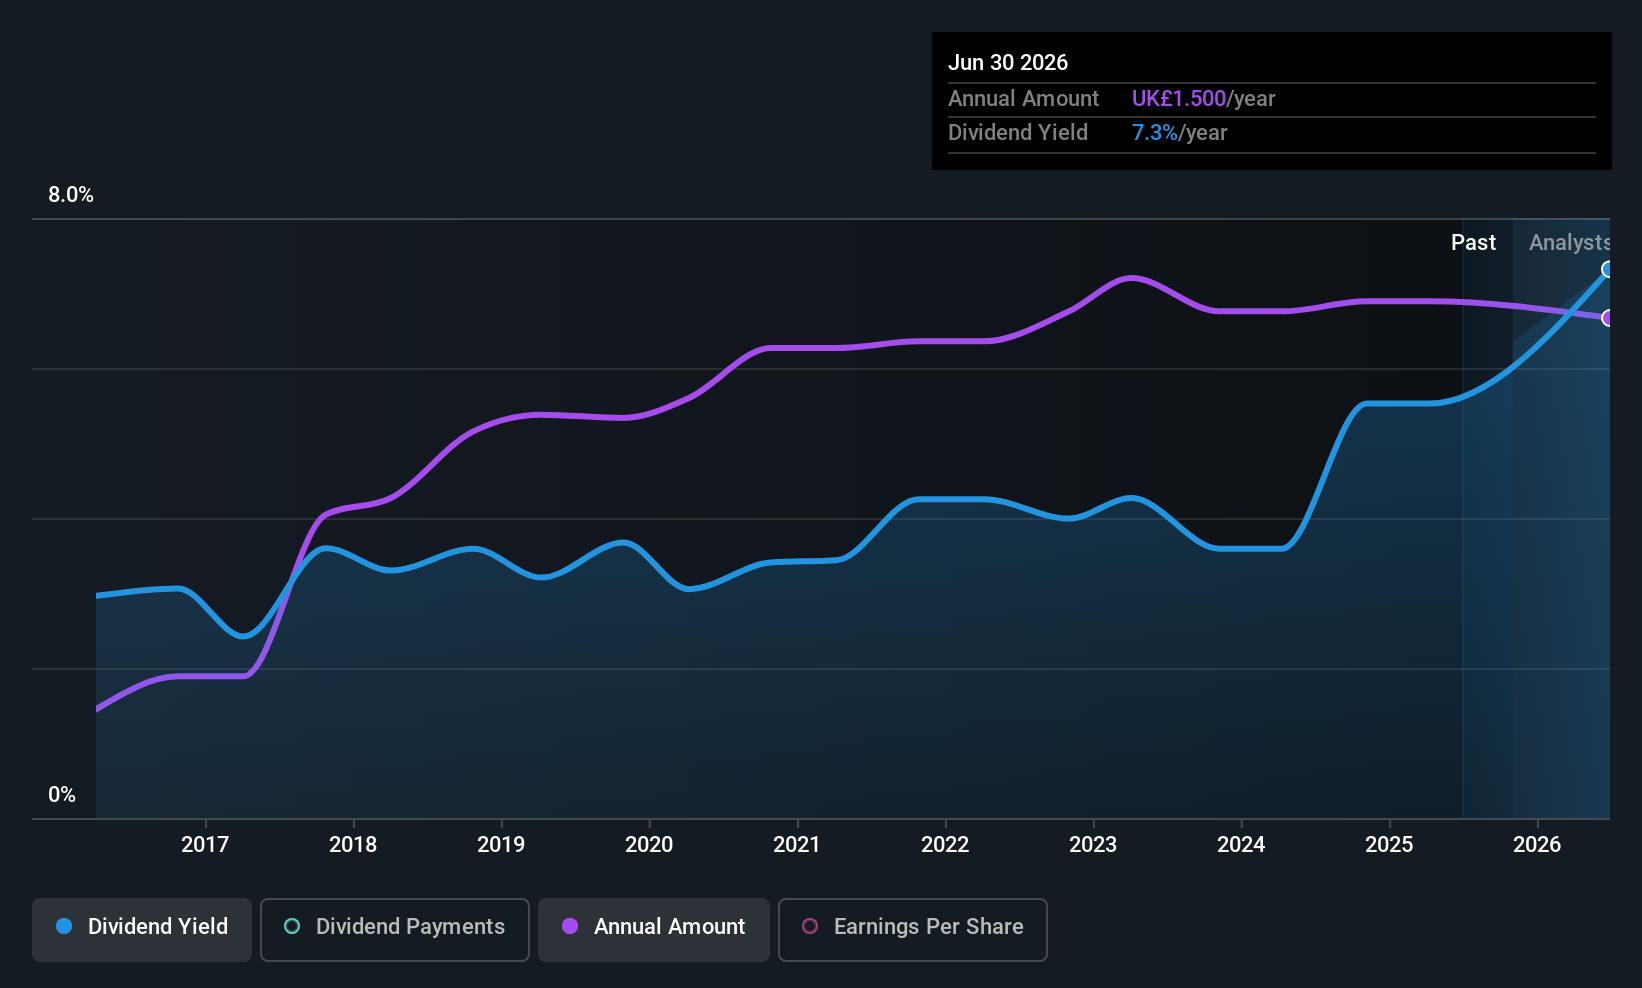Screen dimensions: 1642x988
Task: Click the UK£1.500 annual amount in tooltip
Action: pos(1178,99)
